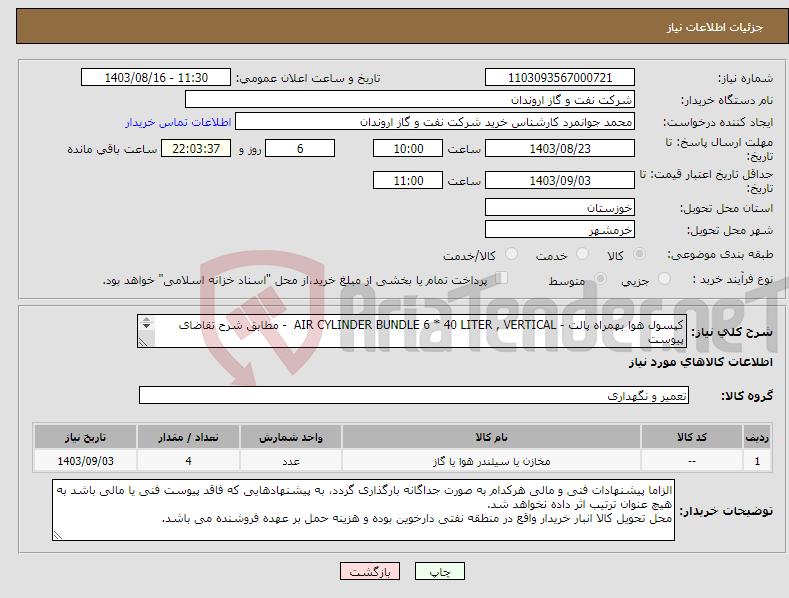Click the 1403/08/23 deadline date field

coord(560,148)
